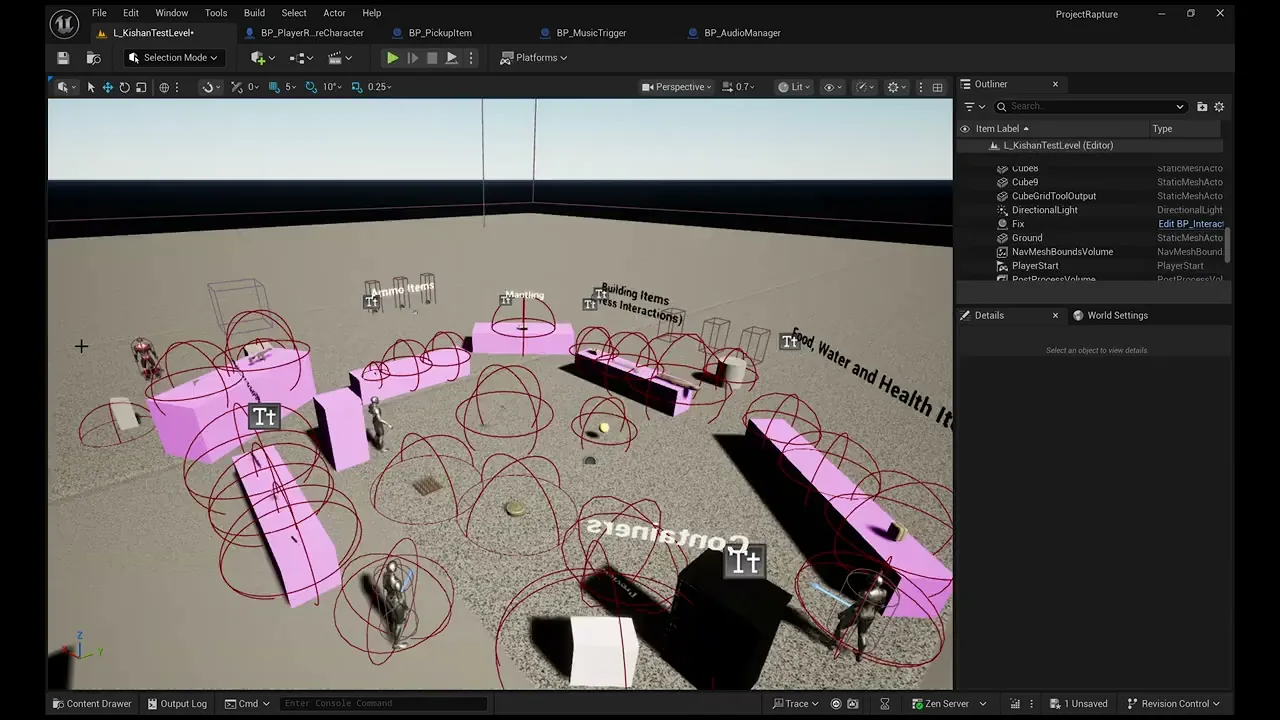The height and width of the screenshot is (720, 1280).
Task: Open the Outliner filter options
Action: pyautogui.click(x=973, y=107)
